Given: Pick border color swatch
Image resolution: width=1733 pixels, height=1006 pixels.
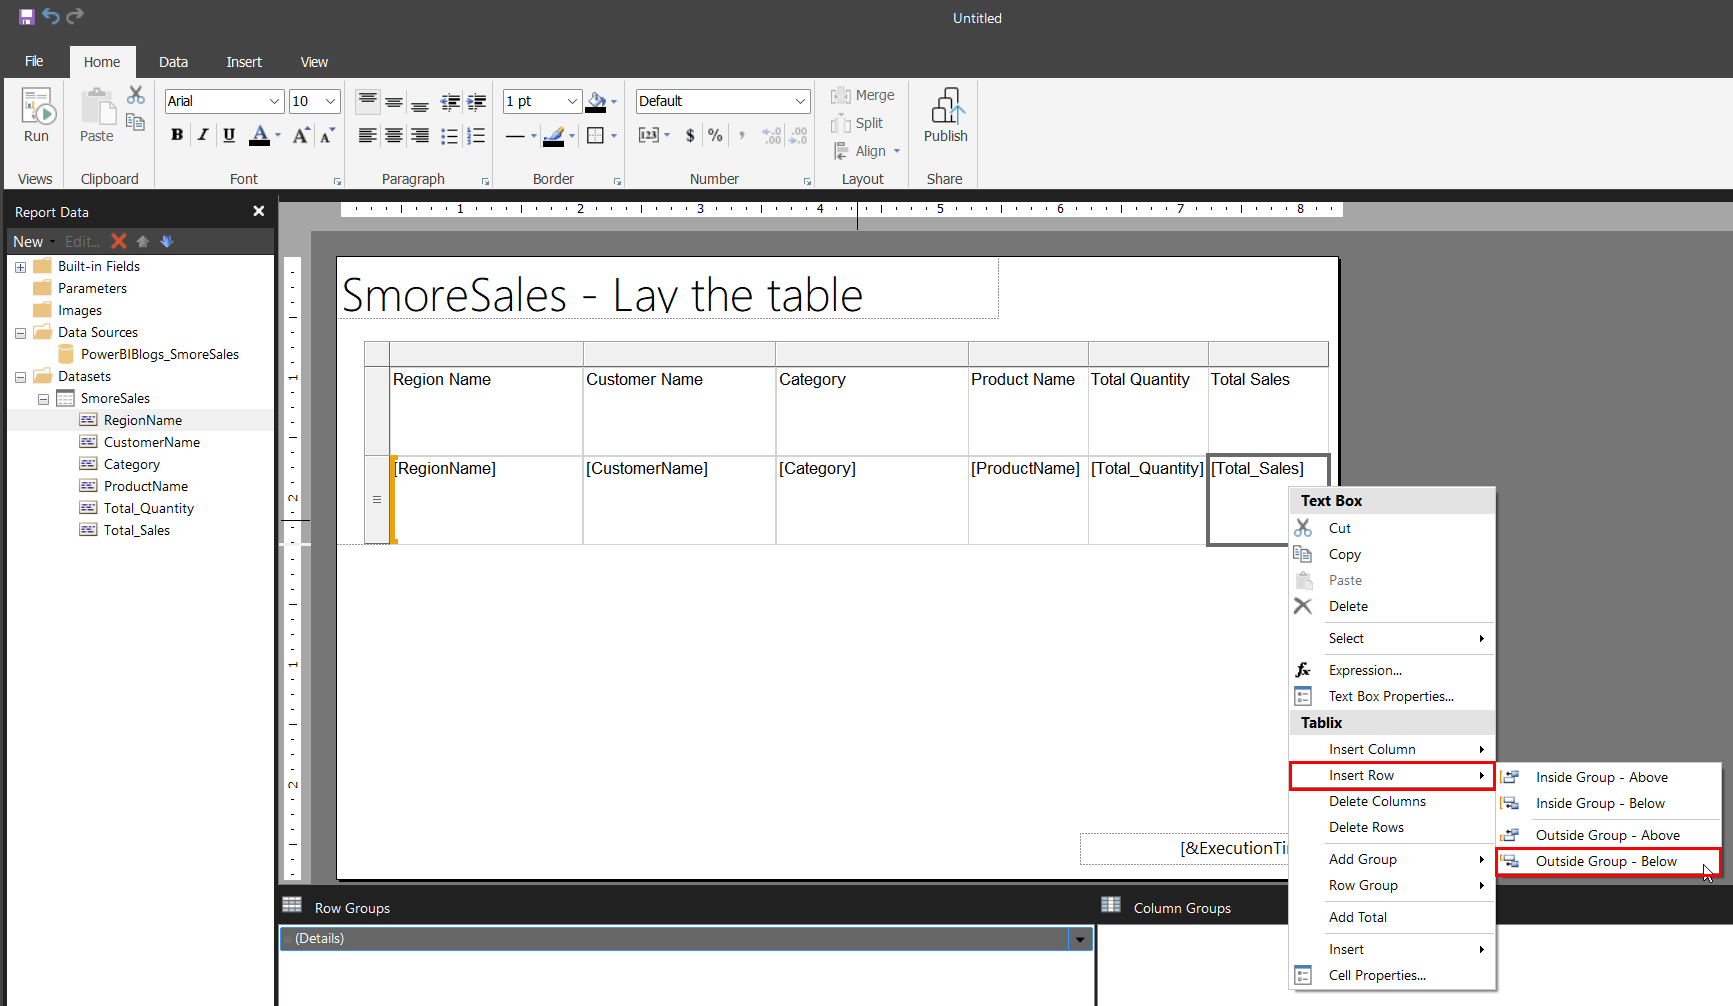Looking at the screenshot, I should [553, 136].
